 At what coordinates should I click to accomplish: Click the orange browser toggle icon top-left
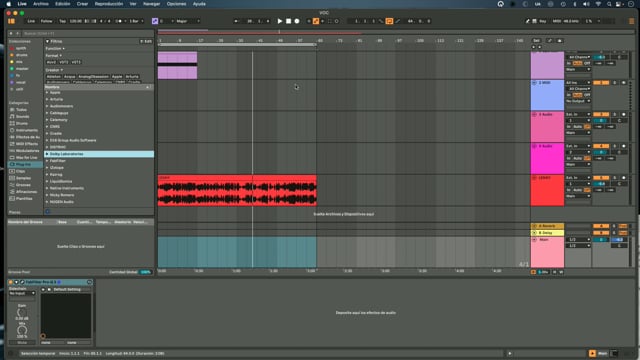point(11,21)
